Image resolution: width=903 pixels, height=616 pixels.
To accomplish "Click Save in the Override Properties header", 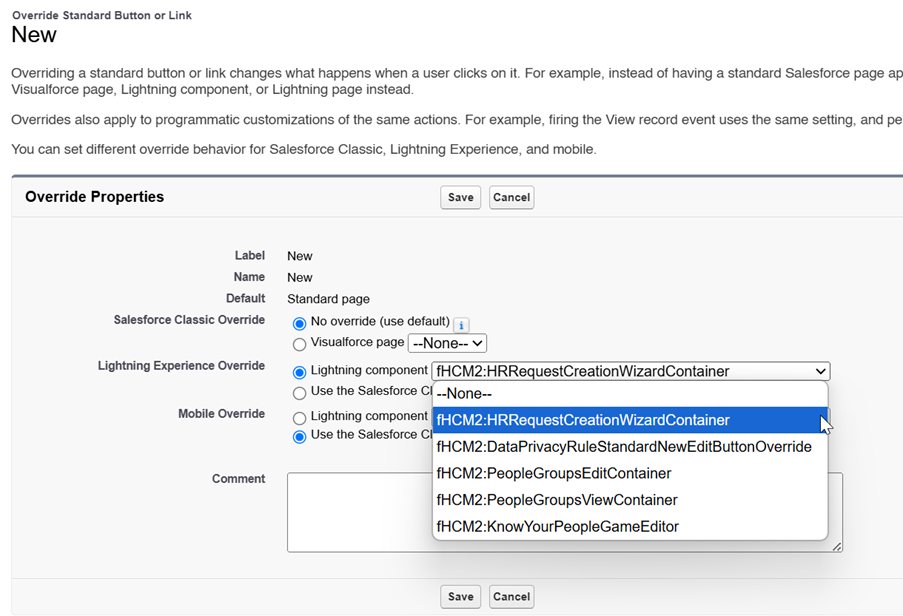I will [x=460, y=197].
